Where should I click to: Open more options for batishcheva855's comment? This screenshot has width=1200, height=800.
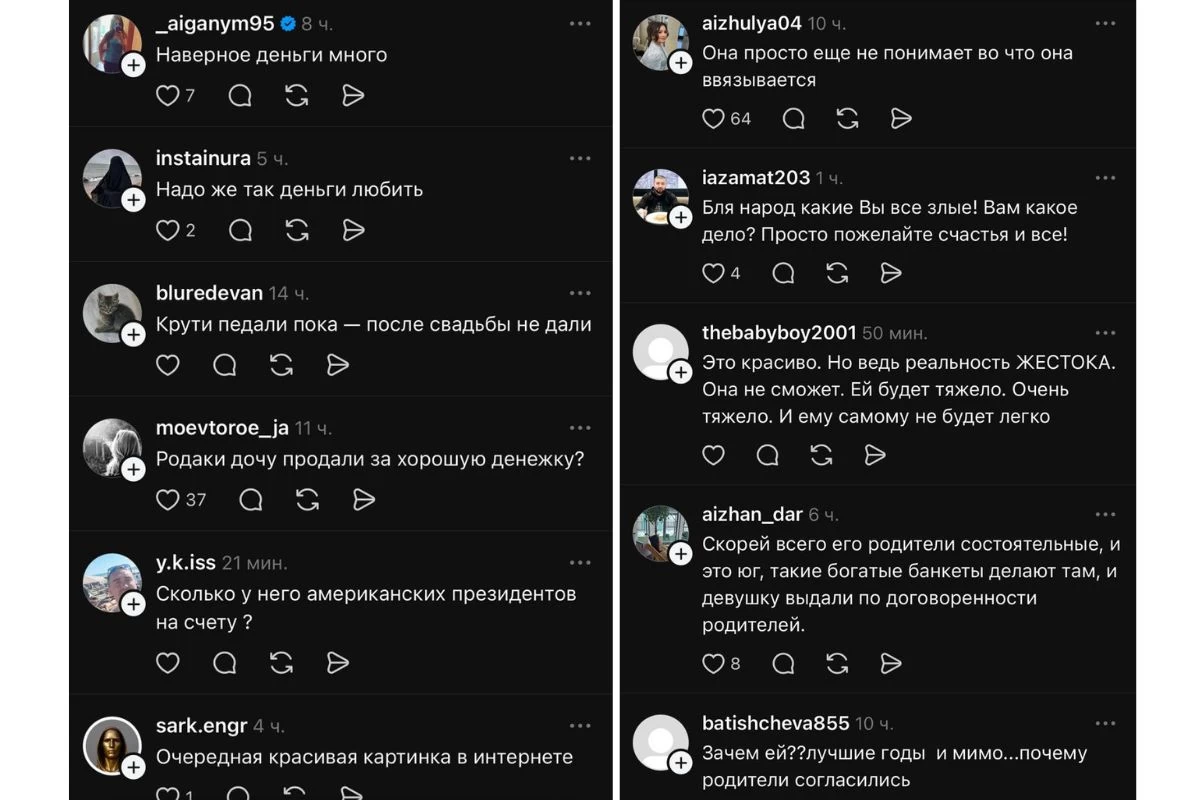point(1105,722)
